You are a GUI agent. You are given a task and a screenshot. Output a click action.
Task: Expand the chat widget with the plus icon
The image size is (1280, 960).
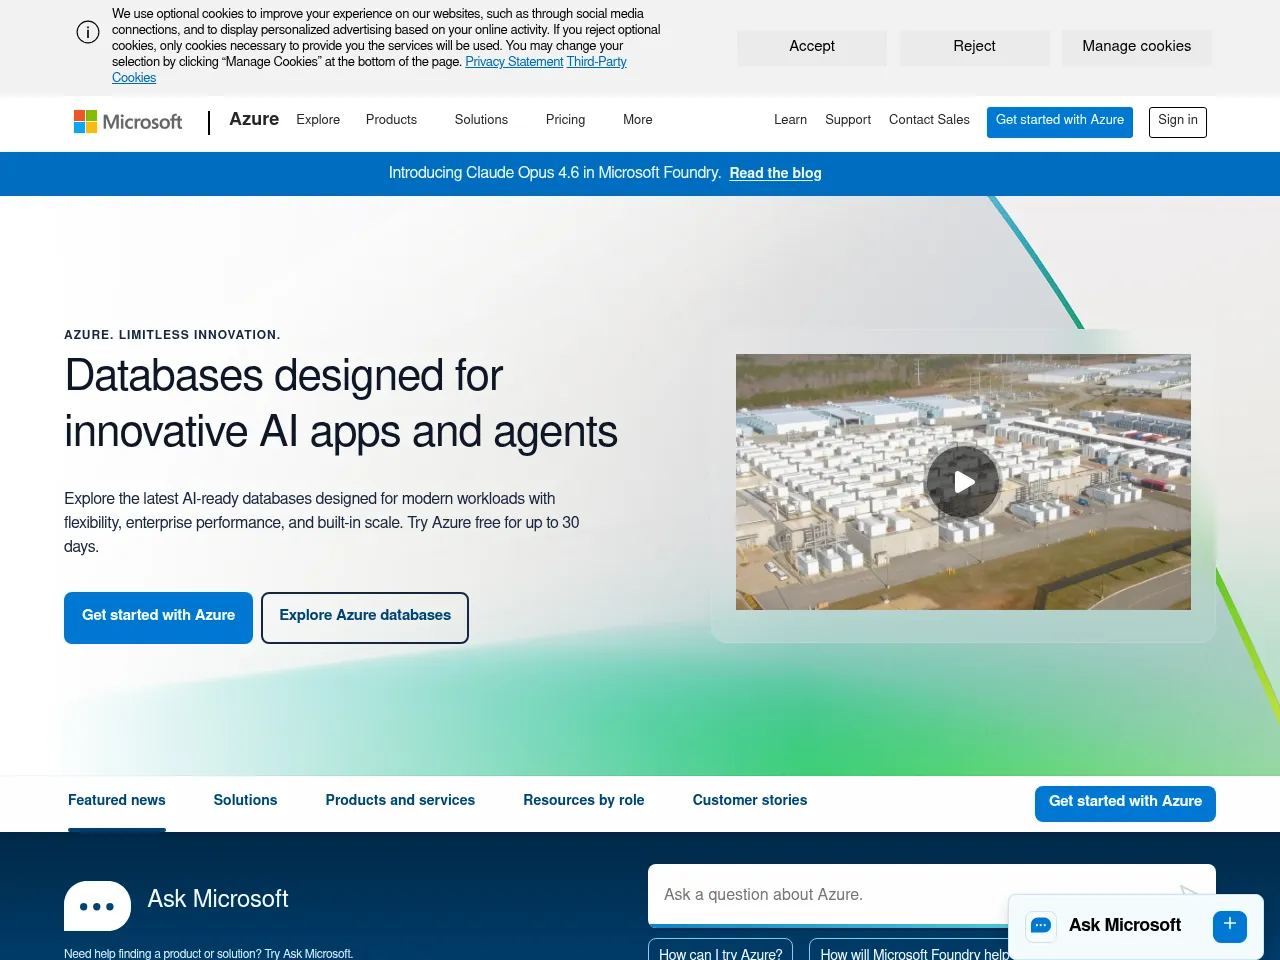pyautogui.click(x=1229, y=926)
